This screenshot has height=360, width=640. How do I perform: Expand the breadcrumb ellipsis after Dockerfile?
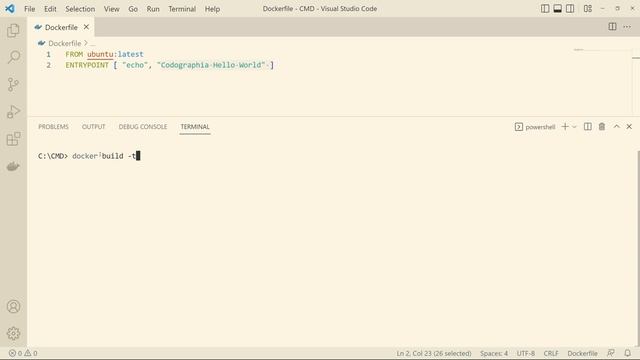93,43
